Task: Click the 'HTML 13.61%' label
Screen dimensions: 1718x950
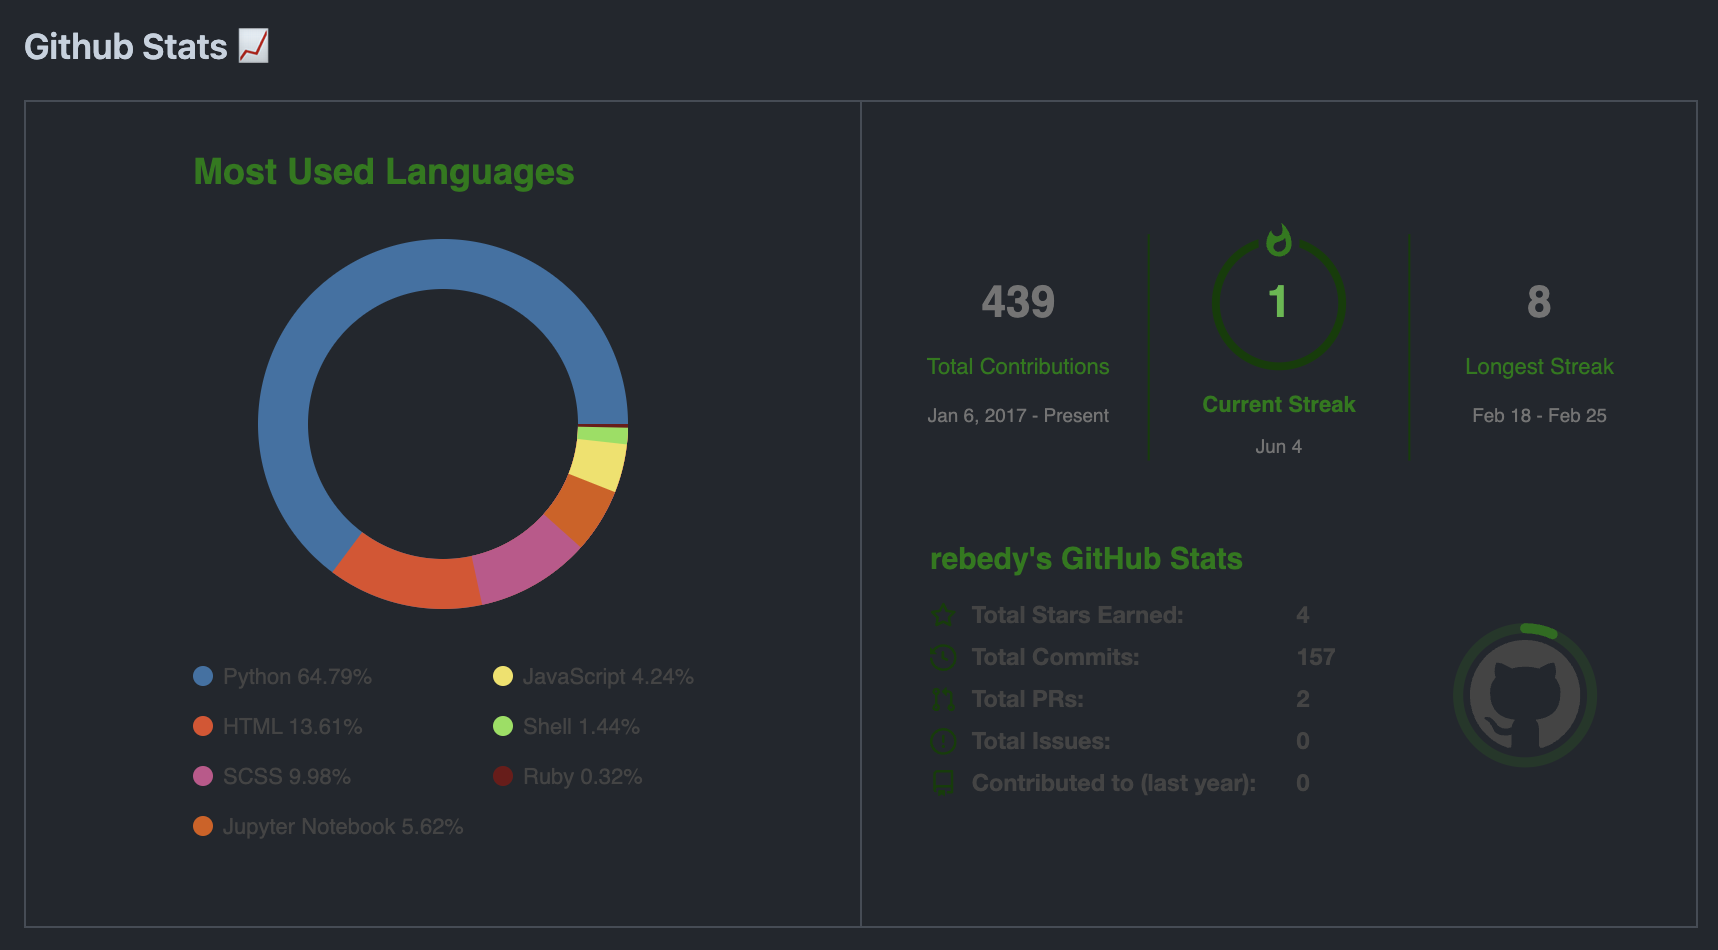Action: point(292,727)
